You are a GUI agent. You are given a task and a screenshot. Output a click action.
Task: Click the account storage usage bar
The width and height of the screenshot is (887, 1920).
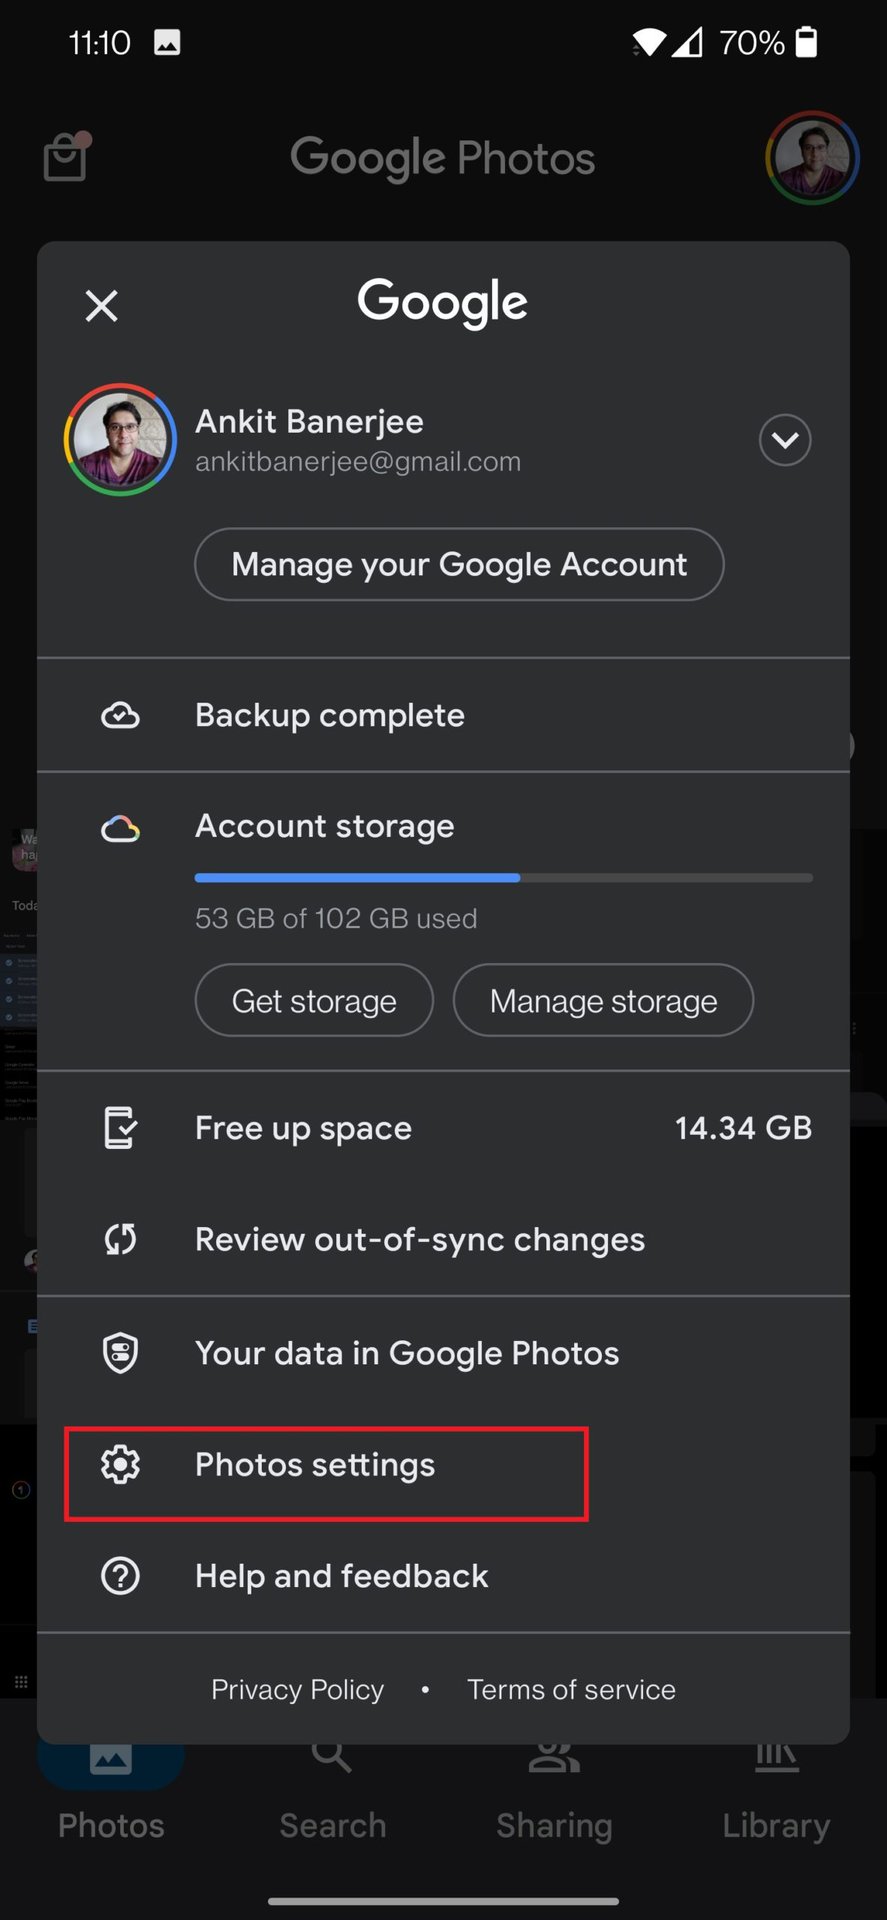[x=503, y=878]
